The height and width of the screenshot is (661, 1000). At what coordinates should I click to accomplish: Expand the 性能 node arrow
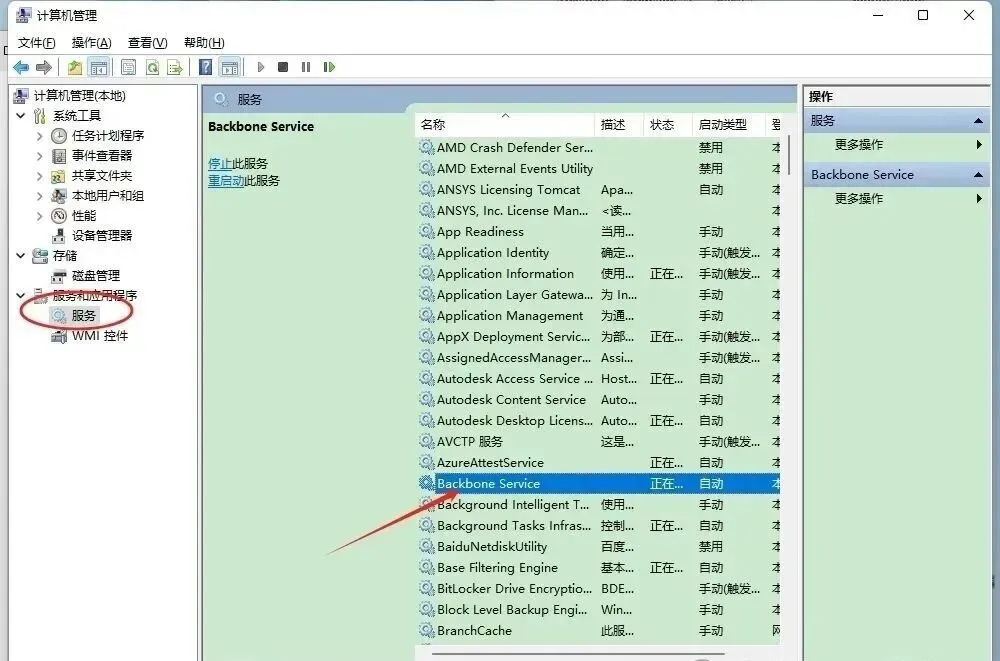tap(40, 216)
